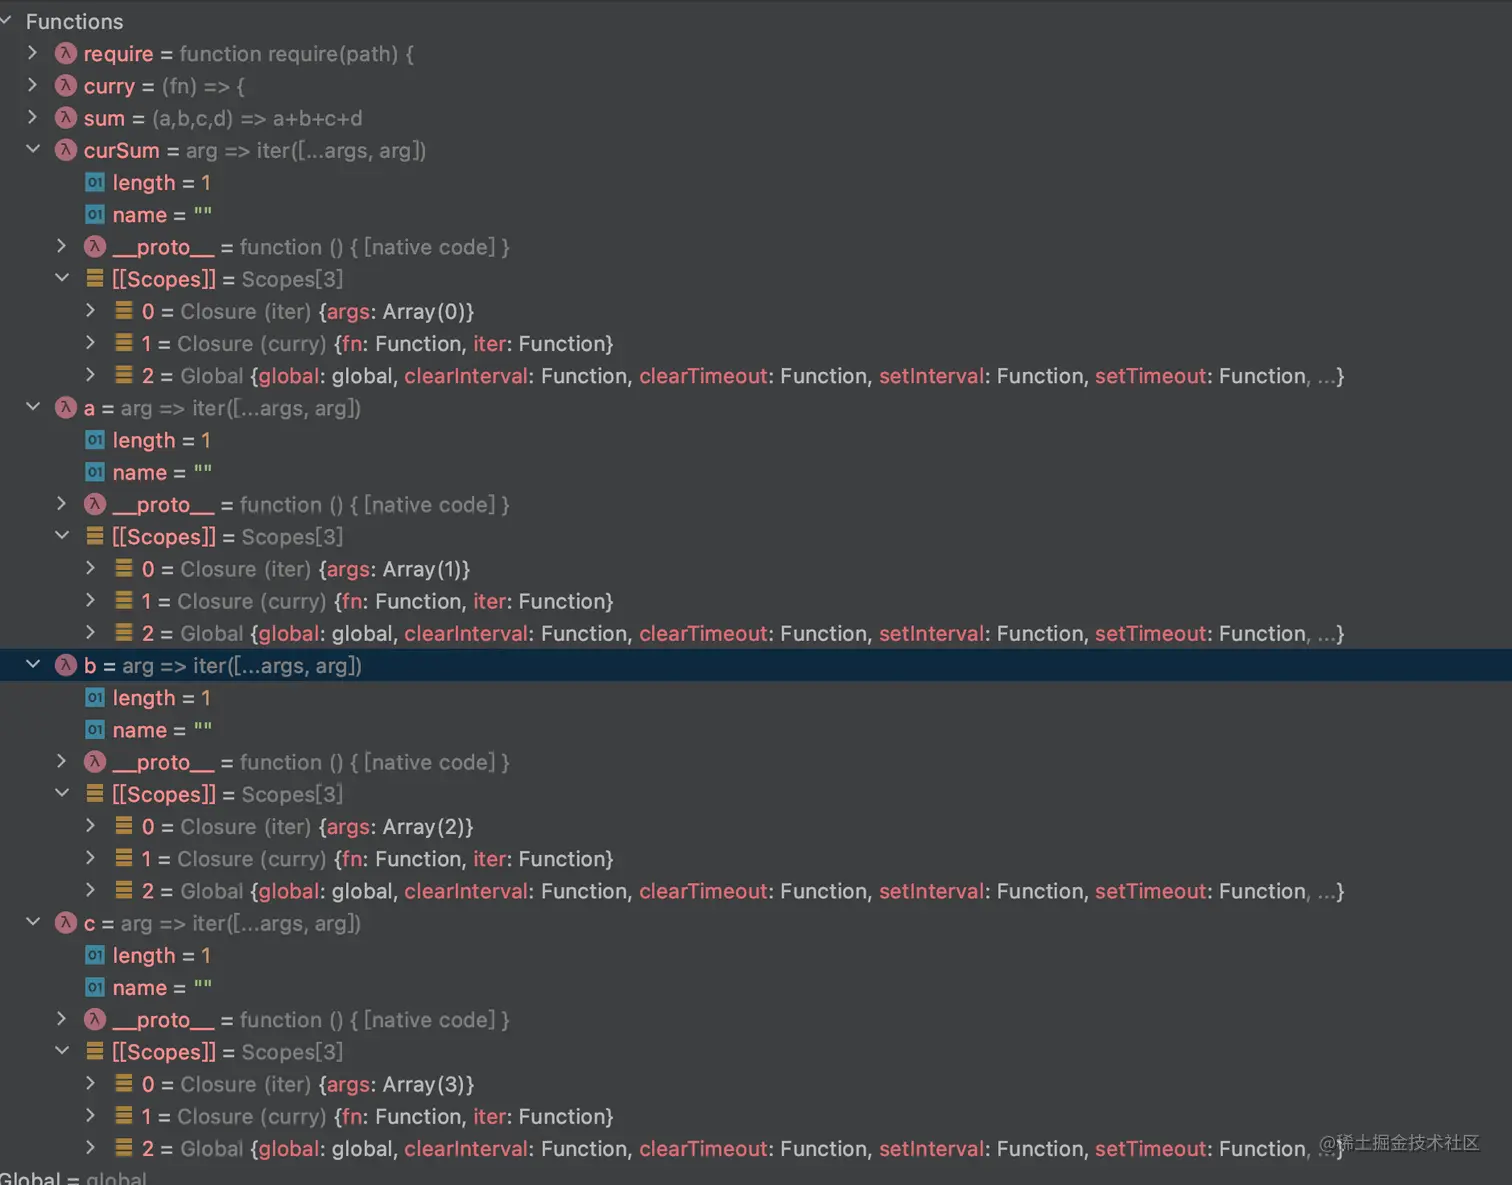Click the length property icon under function c
This screenshot has width=1512, height=1185.
[95, 955]
